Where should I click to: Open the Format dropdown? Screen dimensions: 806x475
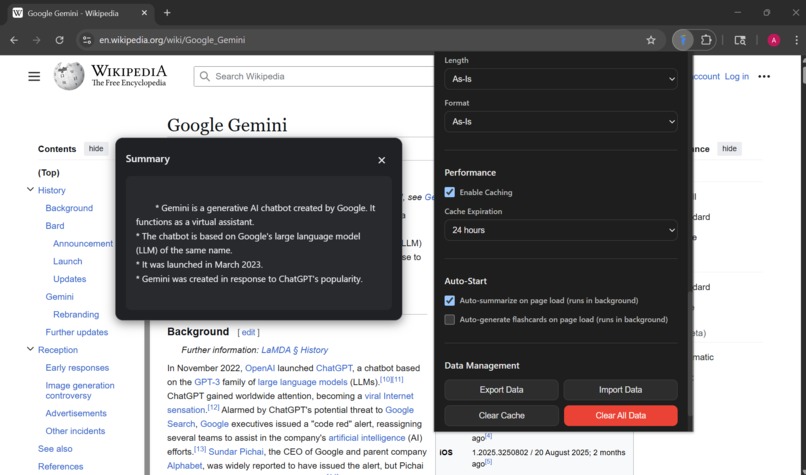pyautogui.click(x=561, y=122)
